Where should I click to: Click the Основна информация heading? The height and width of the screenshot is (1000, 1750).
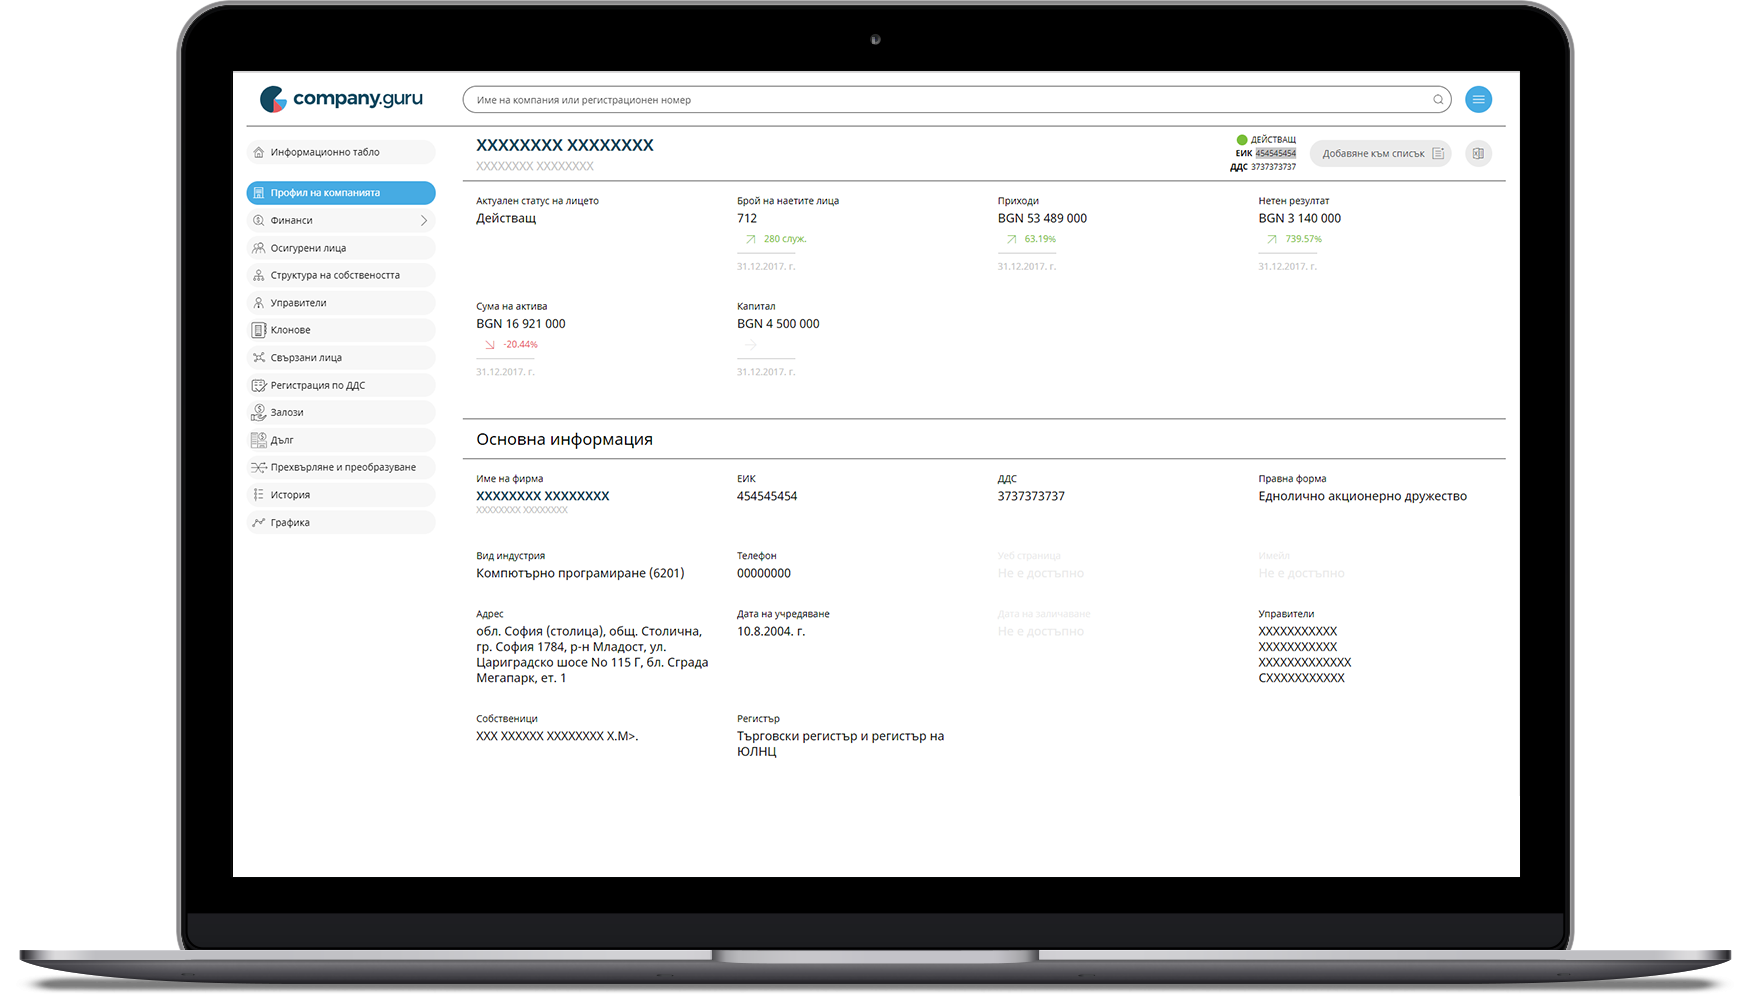point(564,439)
